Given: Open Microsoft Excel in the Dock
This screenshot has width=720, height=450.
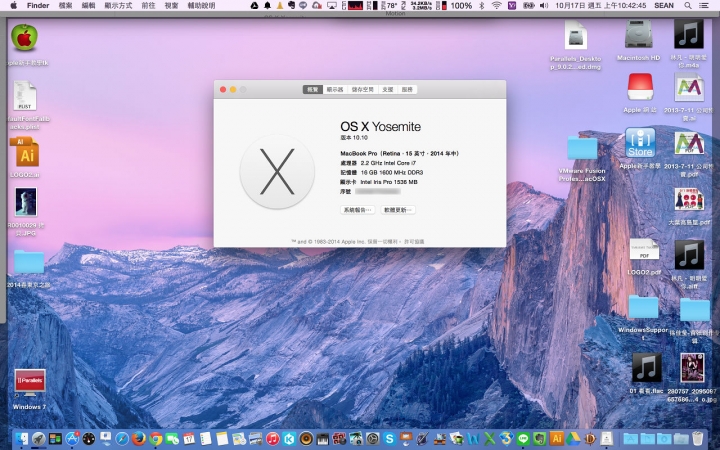Looking at the screenshot, I should (489, 439).
